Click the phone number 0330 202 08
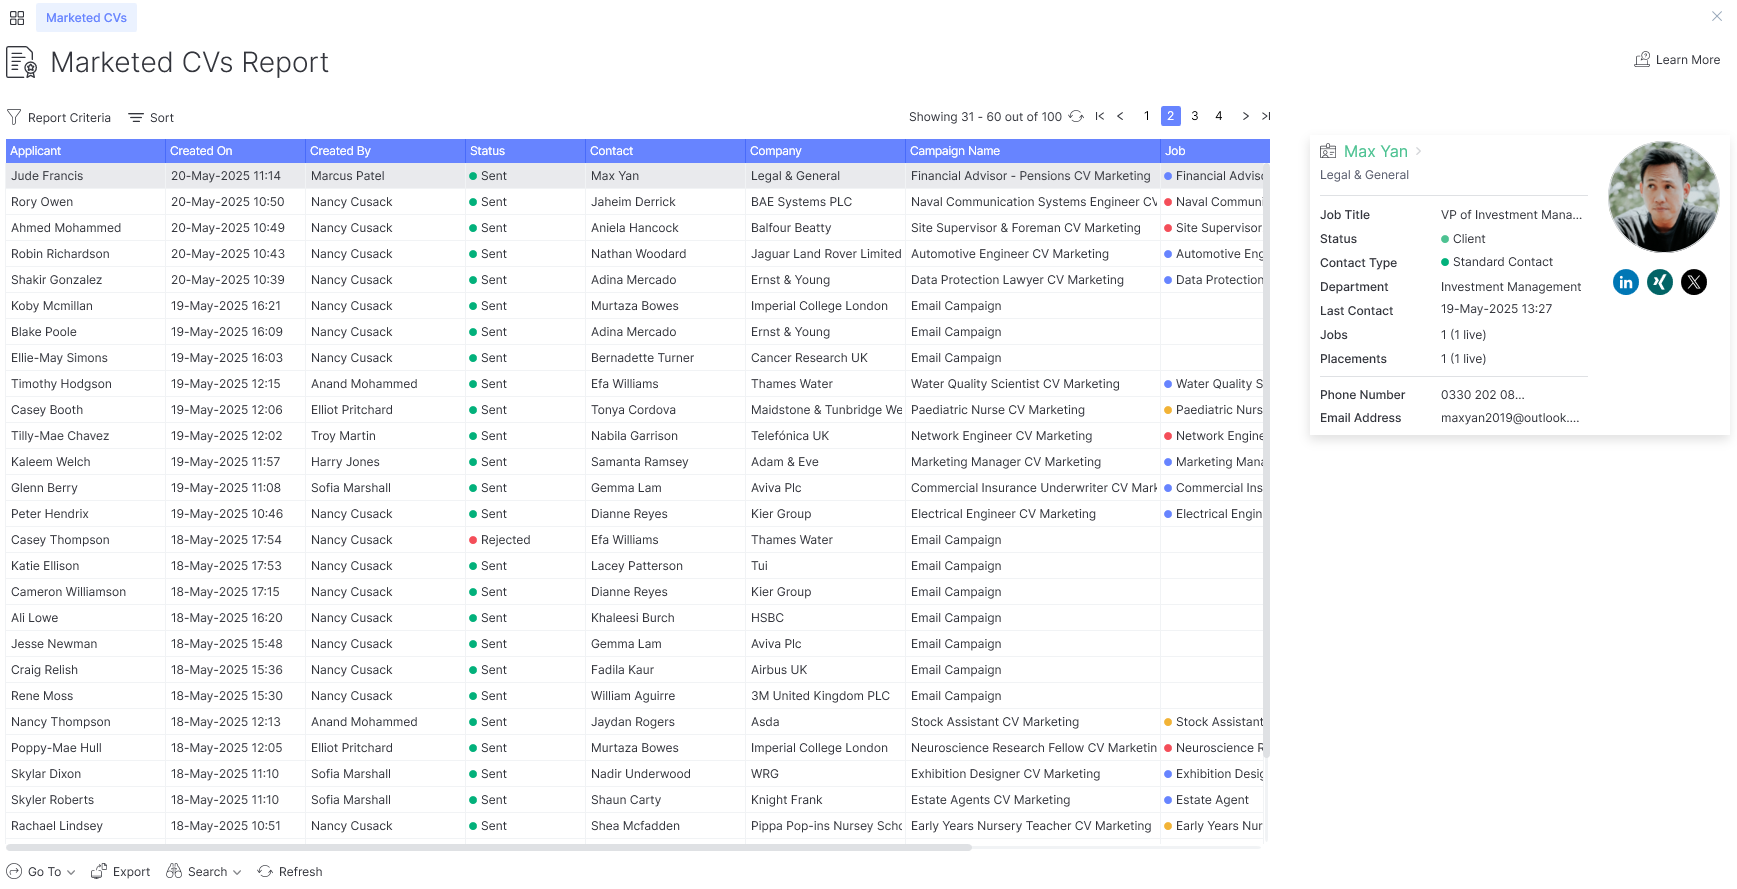This screenshot has height=889, width=1737. (x=1483, y=395)
